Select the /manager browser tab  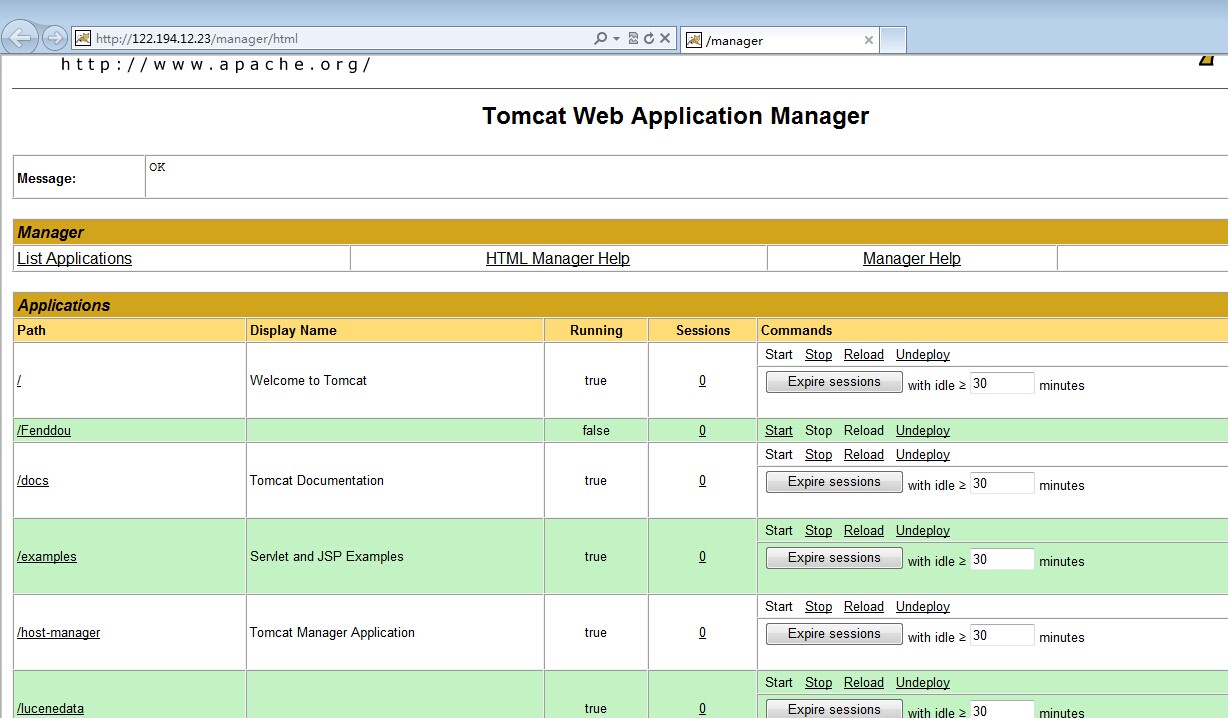tap(779, 40)
